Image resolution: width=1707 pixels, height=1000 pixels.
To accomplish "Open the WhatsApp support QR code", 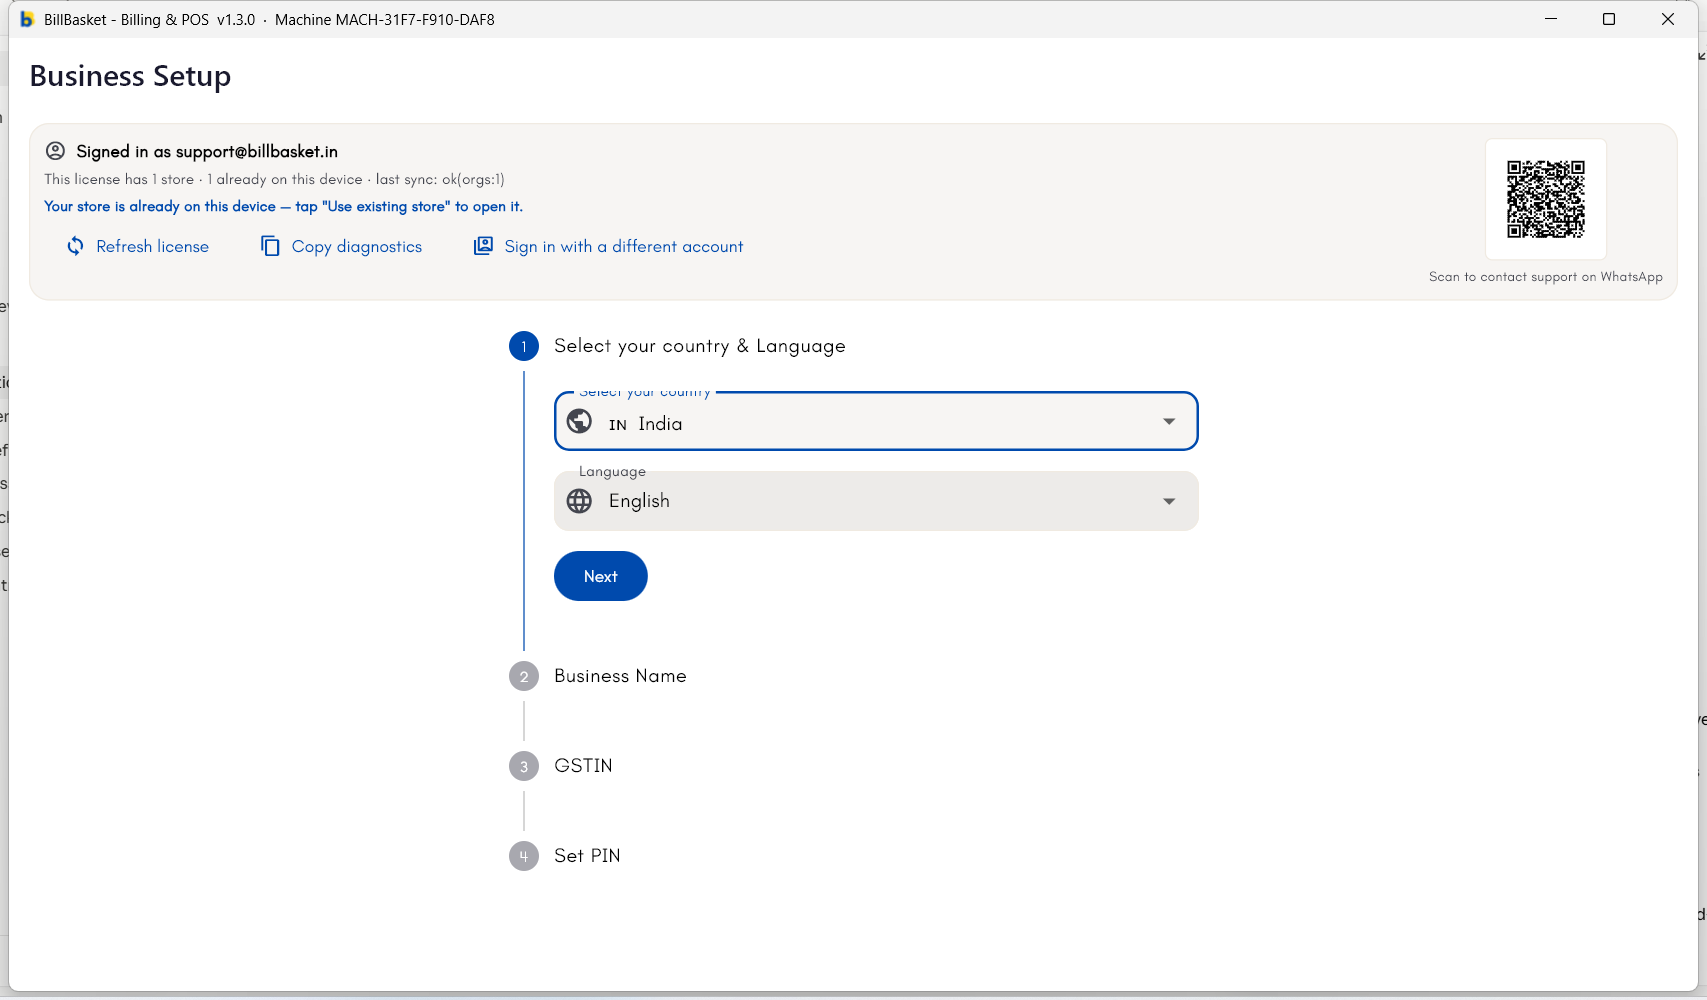I will (1546, 199).
